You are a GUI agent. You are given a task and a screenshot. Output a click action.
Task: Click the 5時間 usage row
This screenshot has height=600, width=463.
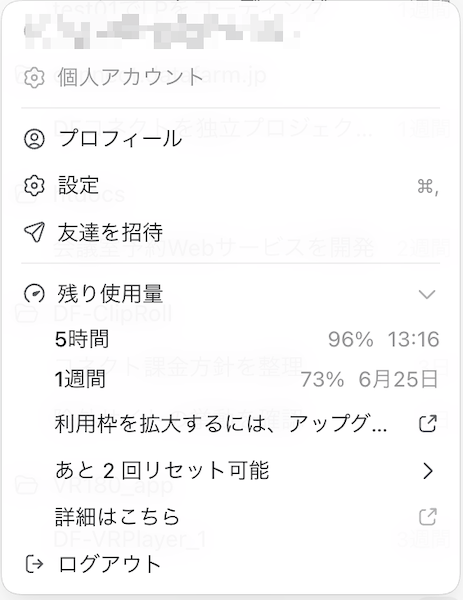(x=246, y=339)
